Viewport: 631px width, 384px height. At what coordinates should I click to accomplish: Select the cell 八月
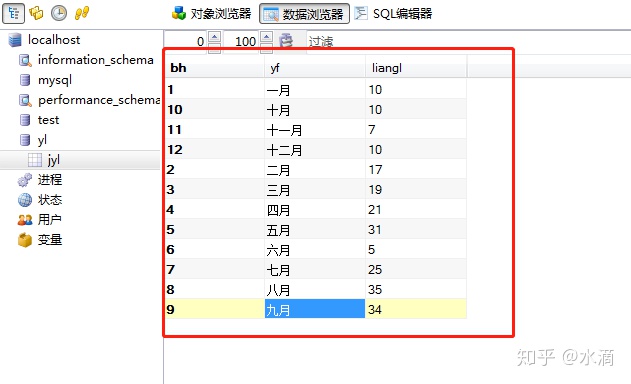click(315, 289)
